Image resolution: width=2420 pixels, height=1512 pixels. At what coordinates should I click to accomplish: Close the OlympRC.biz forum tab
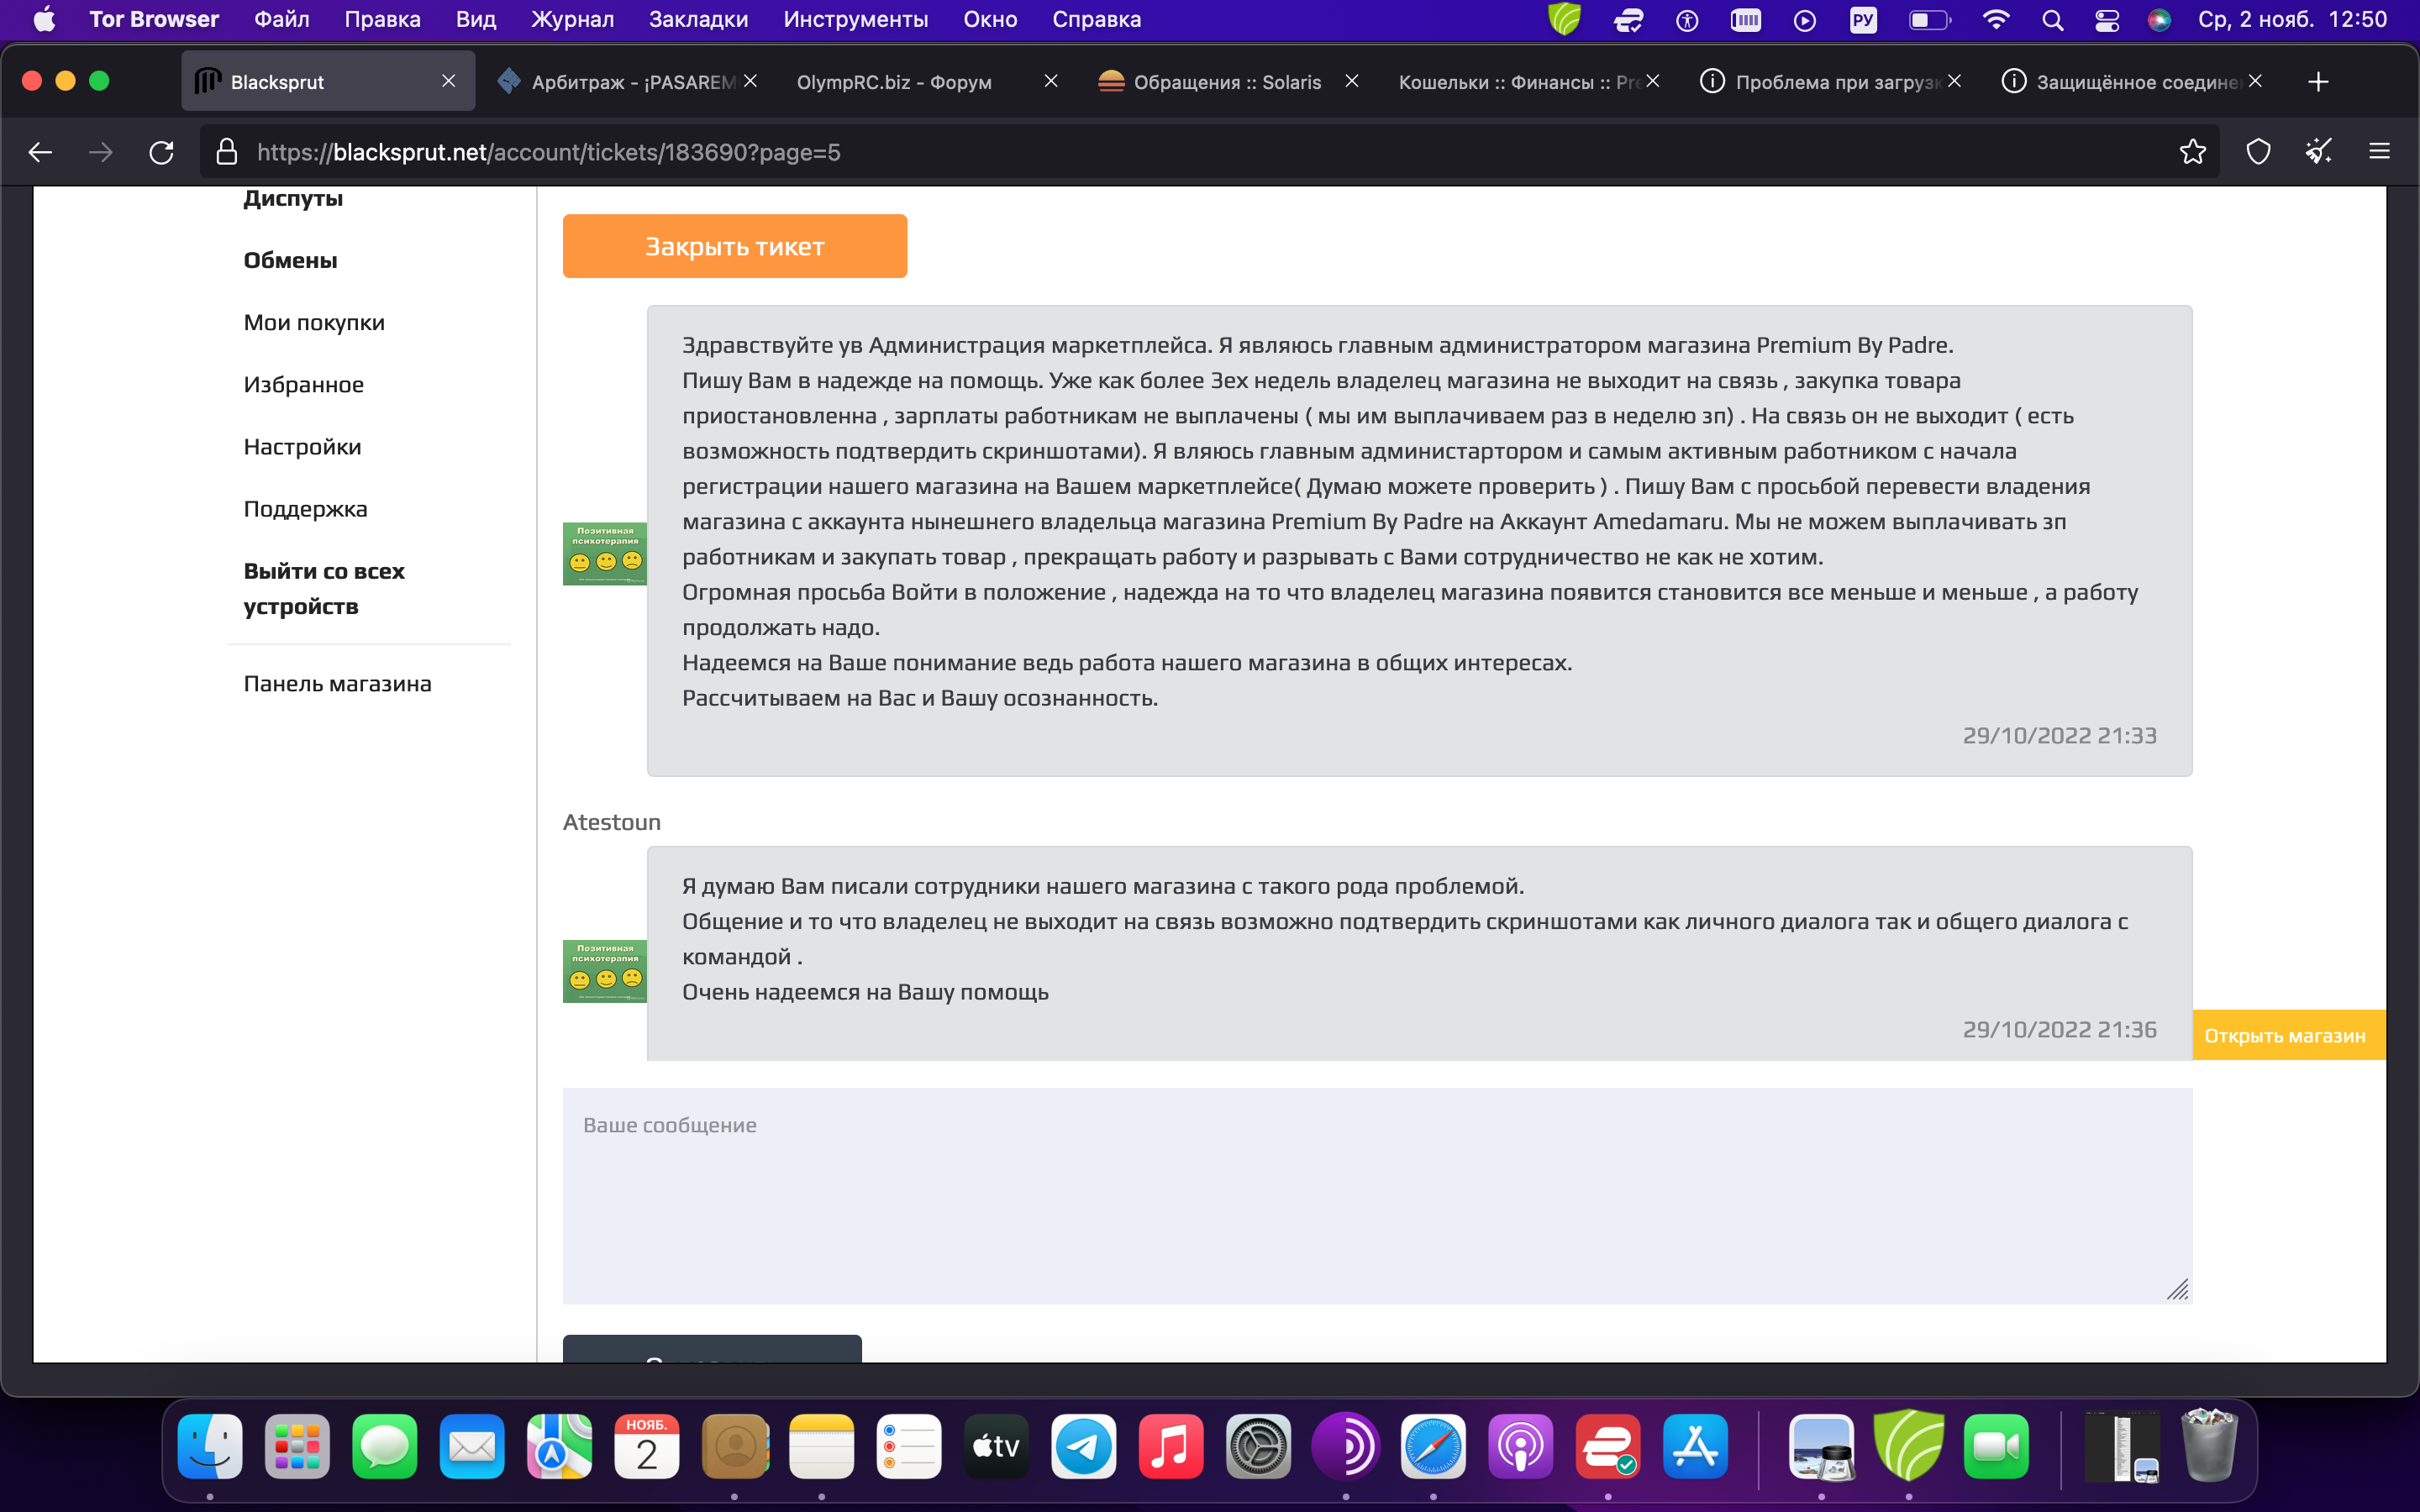click(x=1051, y=81)
